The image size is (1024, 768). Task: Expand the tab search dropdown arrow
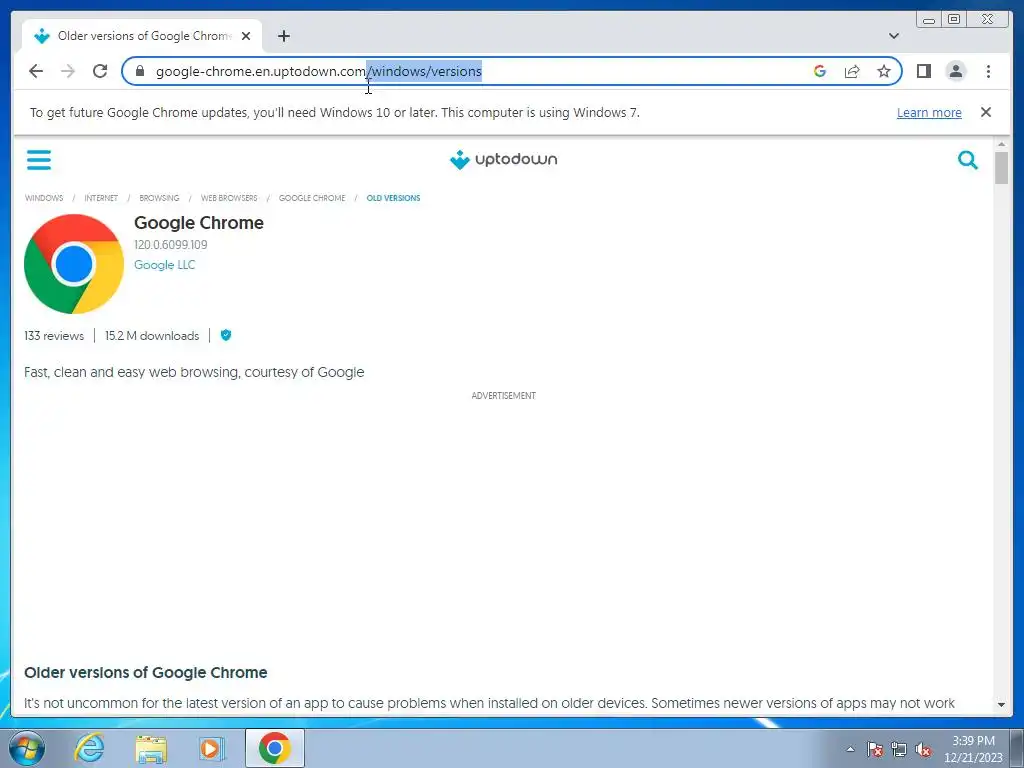click(x=893, y=36)
